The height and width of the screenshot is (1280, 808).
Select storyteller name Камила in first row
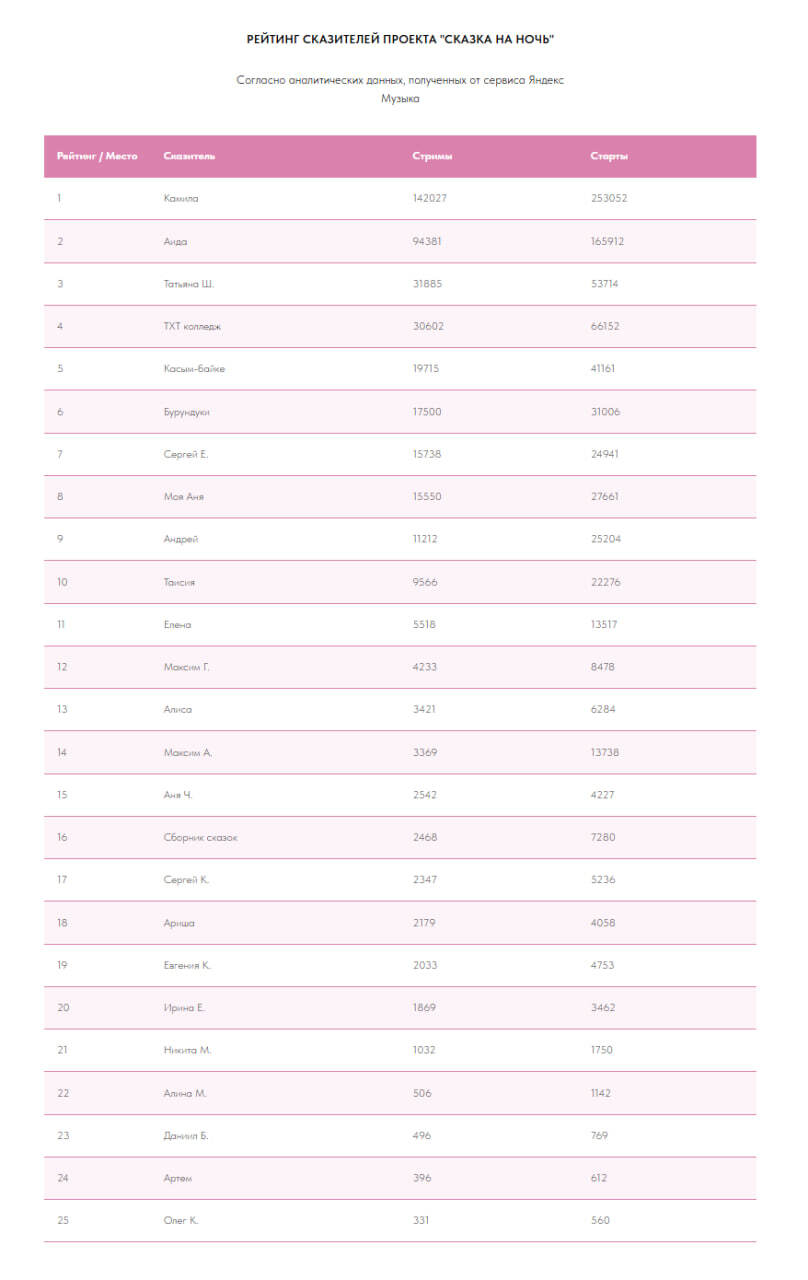[x=181, y=198]
